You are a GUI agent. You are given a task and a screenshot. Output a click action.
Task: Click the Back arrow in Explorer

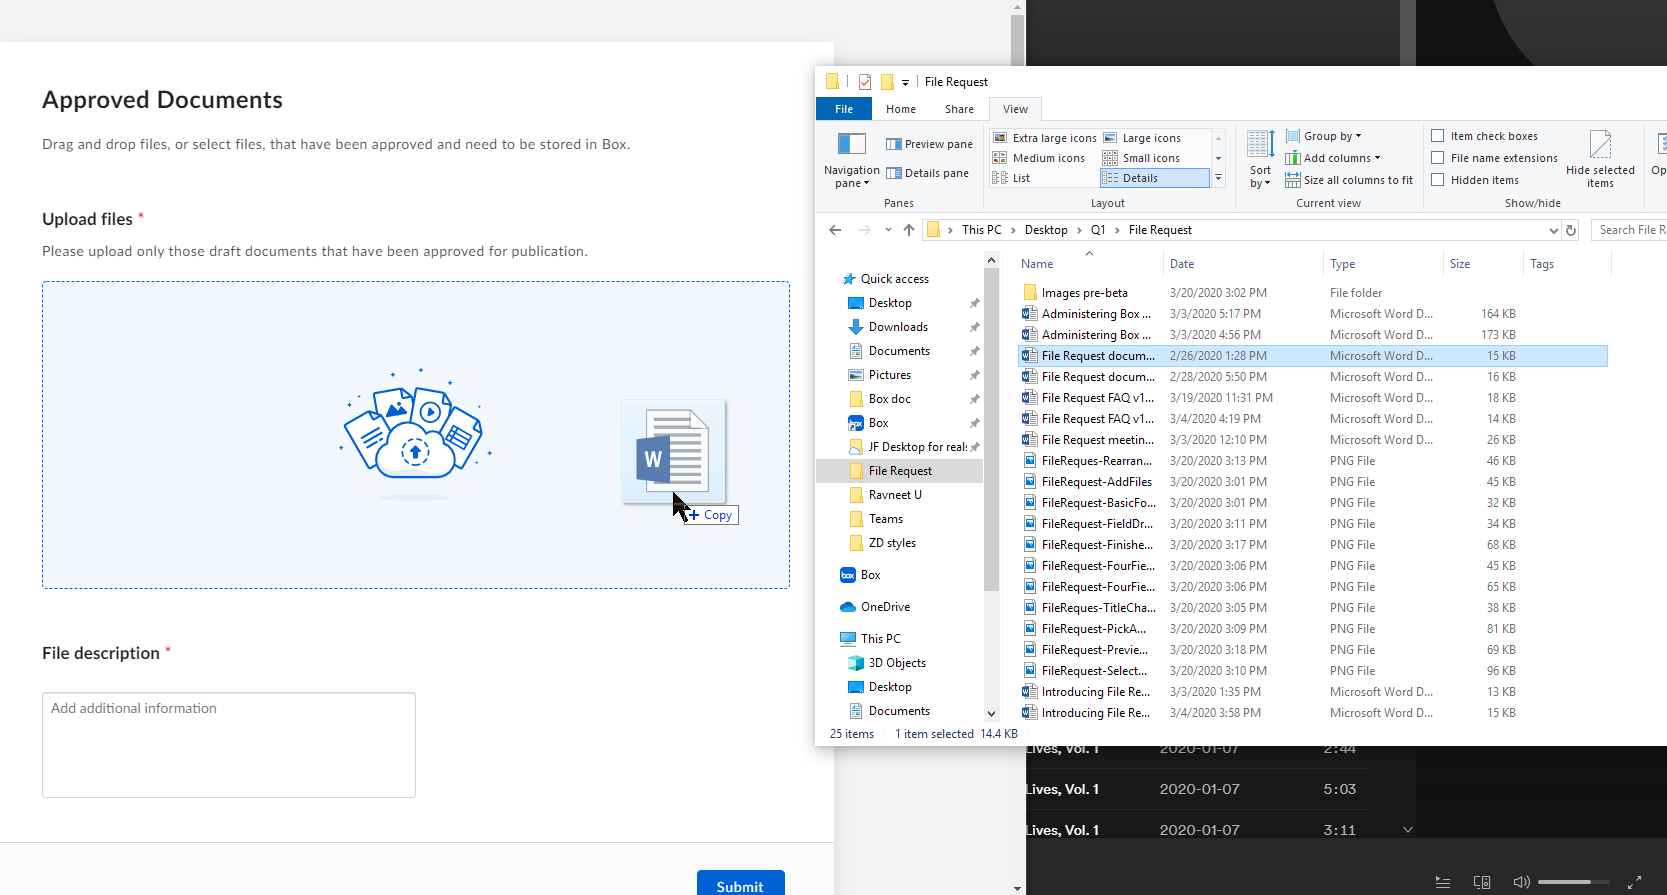pos(835,230)
